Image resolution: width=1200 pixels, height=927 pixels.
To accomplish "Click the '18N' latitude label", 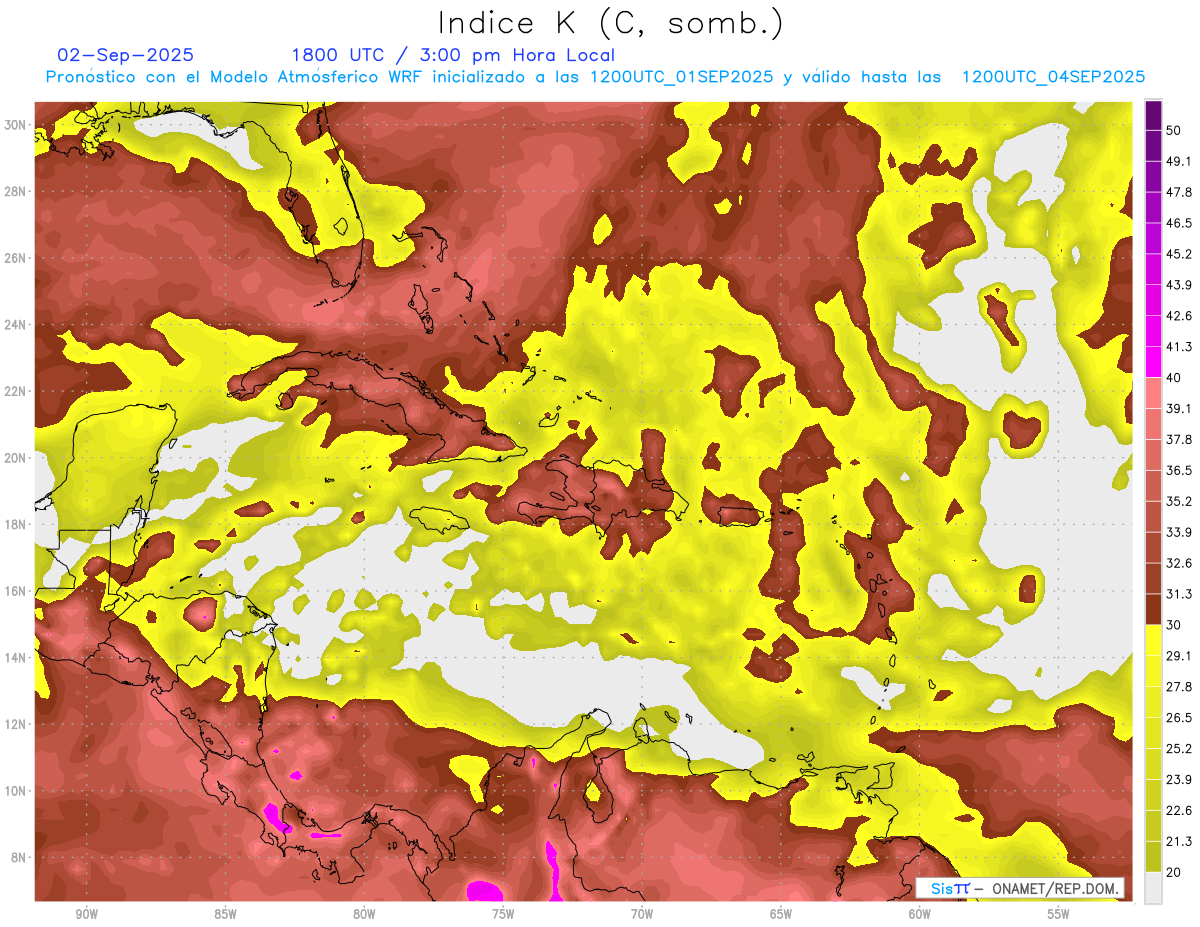I will point(14,525).
